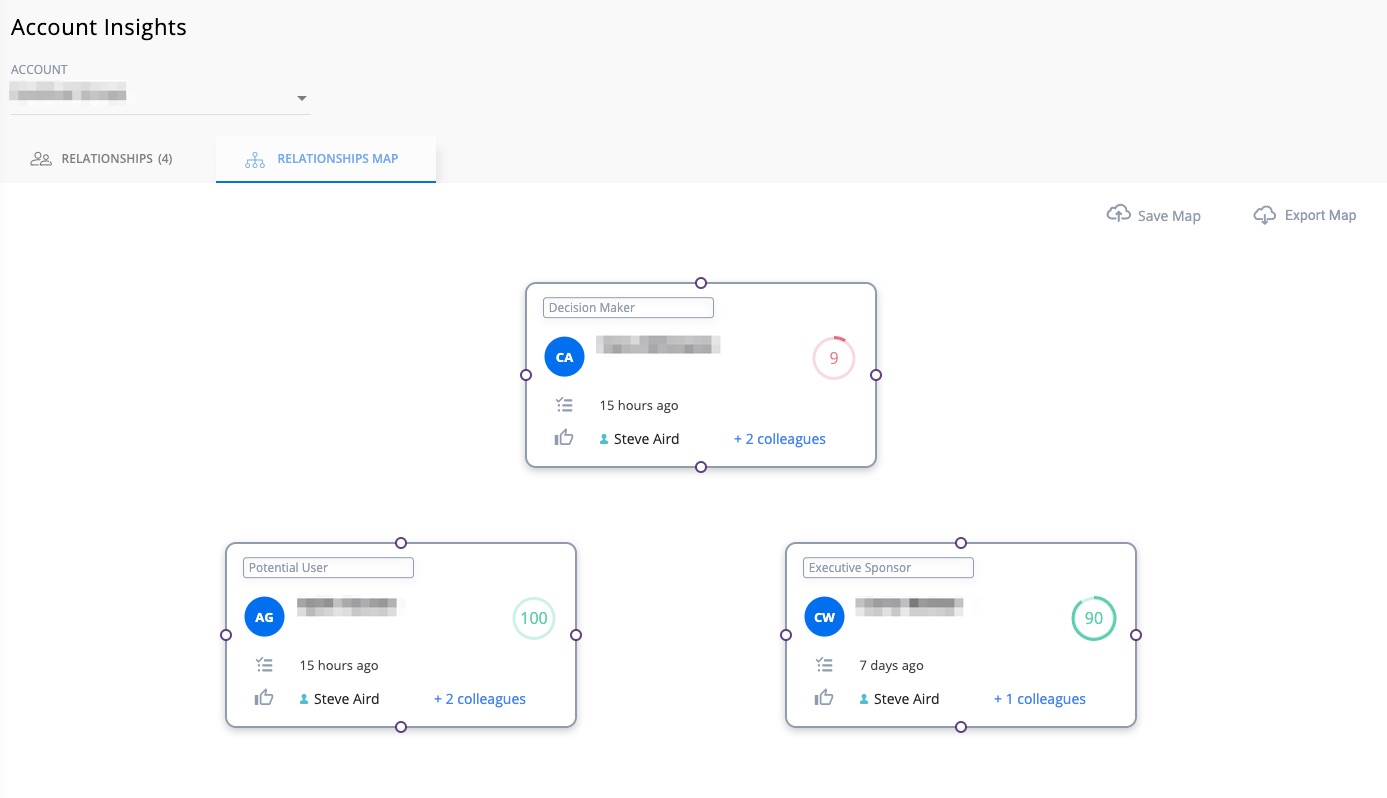Image resolution: width=1387 pixels, height=798 pixels.
Task: Open '+ 2 colleagues' on Decision Maker card
Action: point(779,439)
